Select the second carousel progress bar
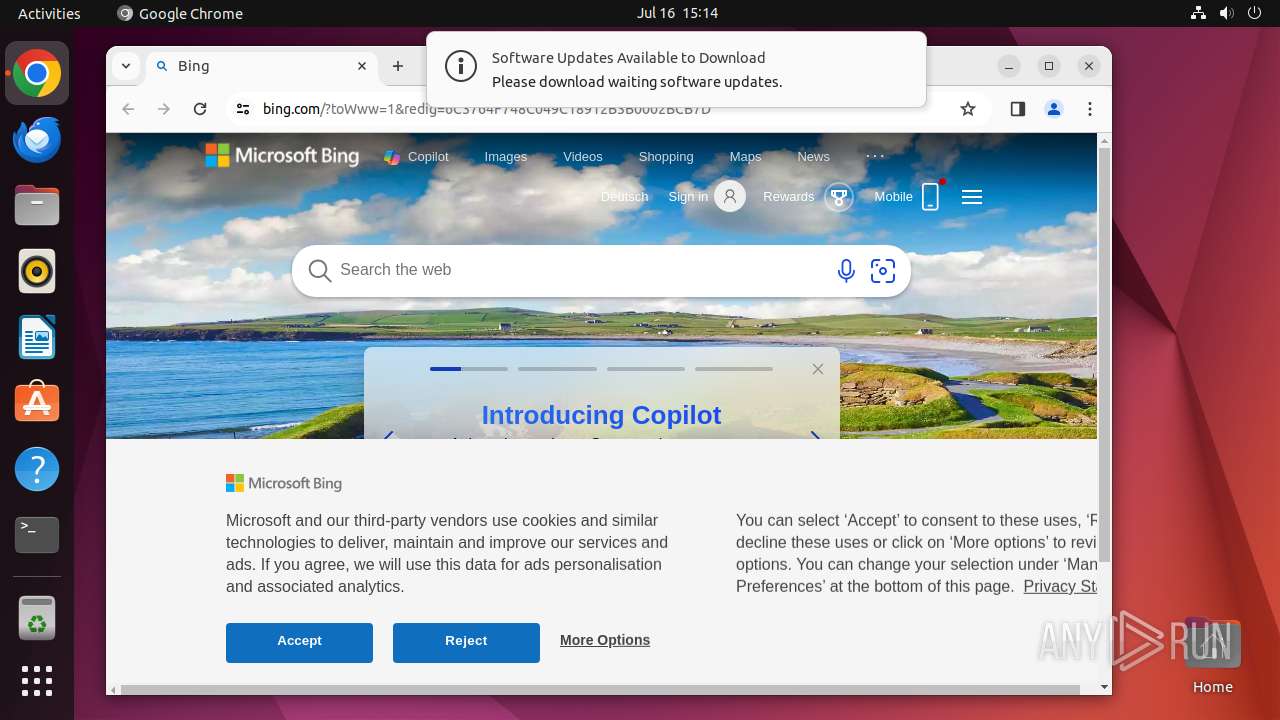Viewport: 1280px width, 720px height. (557, 369)
